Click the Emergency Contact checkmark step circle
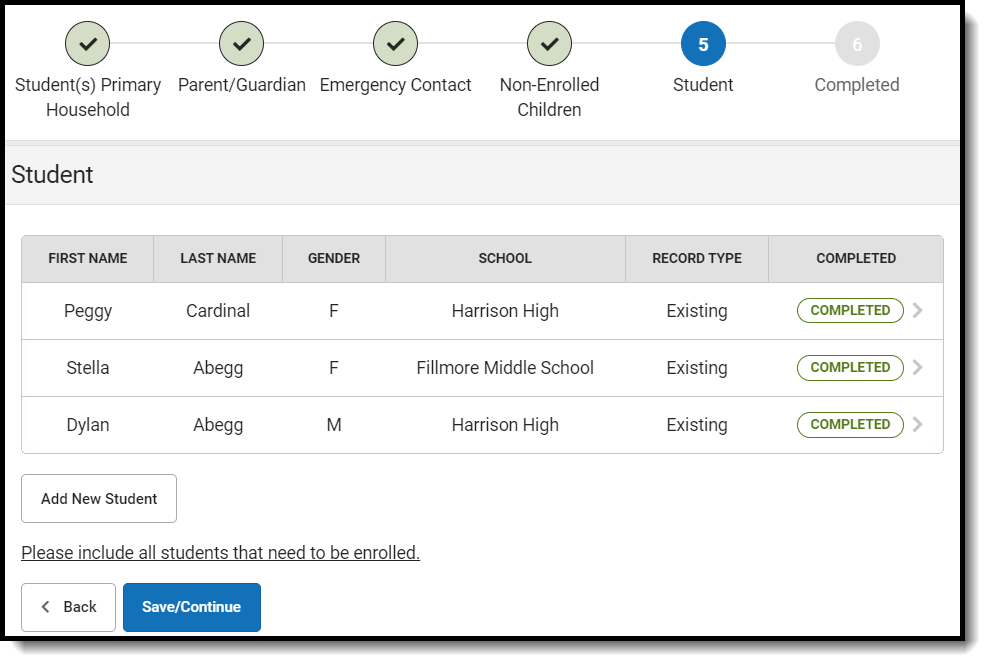990x666 pixels. 395,44
